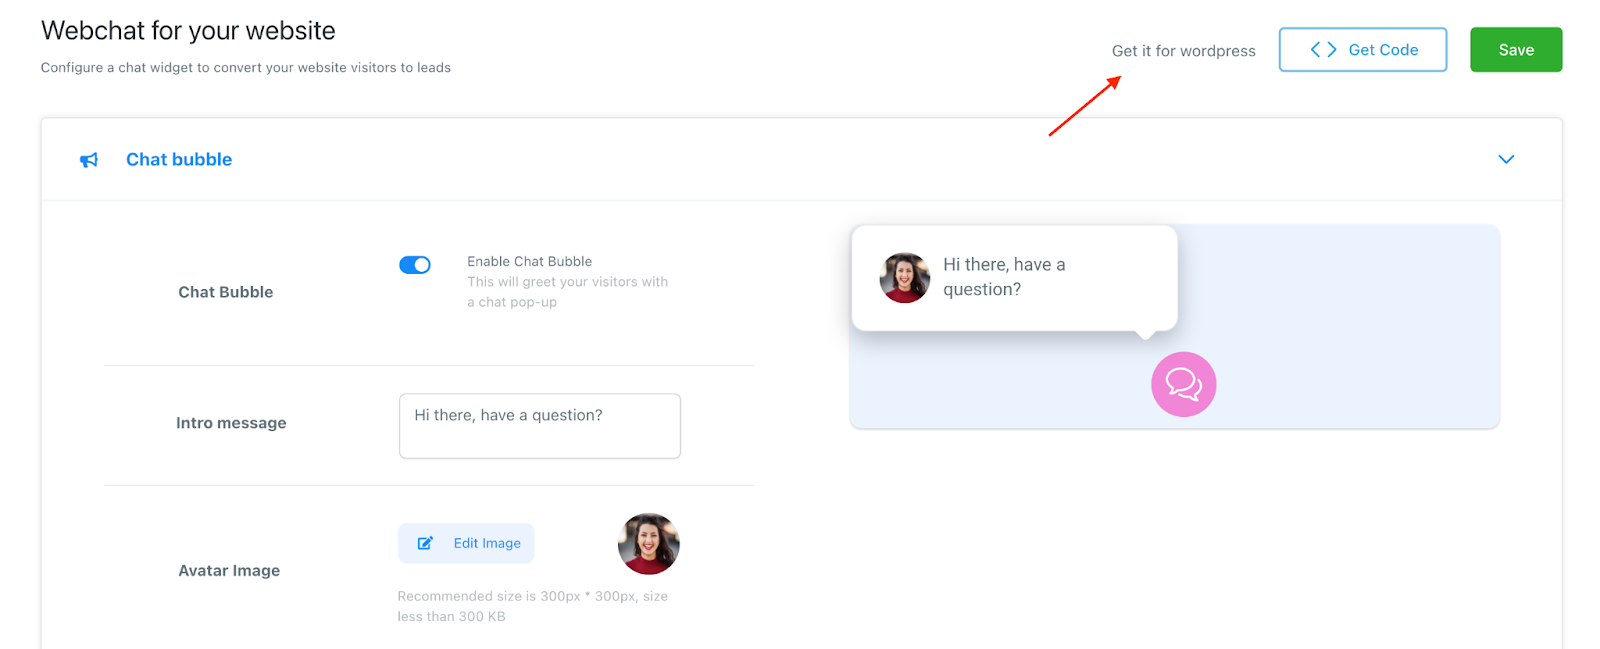1600x649 pixels.
Task: Click the Chat bubble section title
Action: pyautogui.click(x=179, y=160)
